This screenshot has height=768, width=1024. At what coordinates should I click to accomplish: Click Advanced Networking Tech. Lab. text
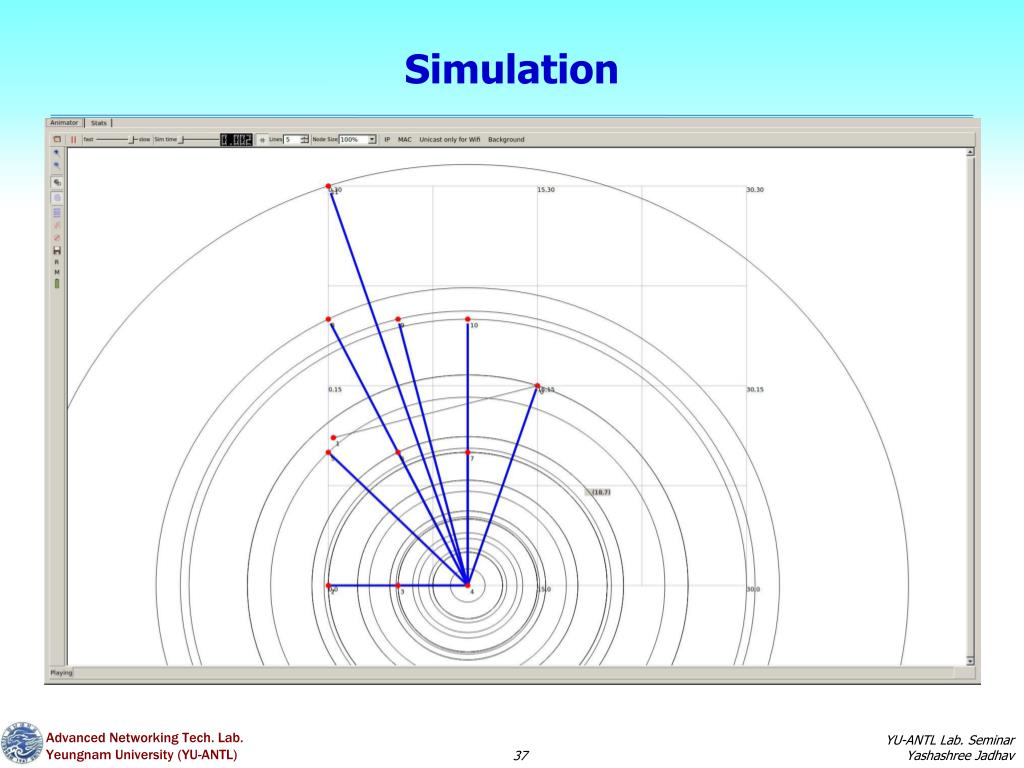click(x=144, y=738)
